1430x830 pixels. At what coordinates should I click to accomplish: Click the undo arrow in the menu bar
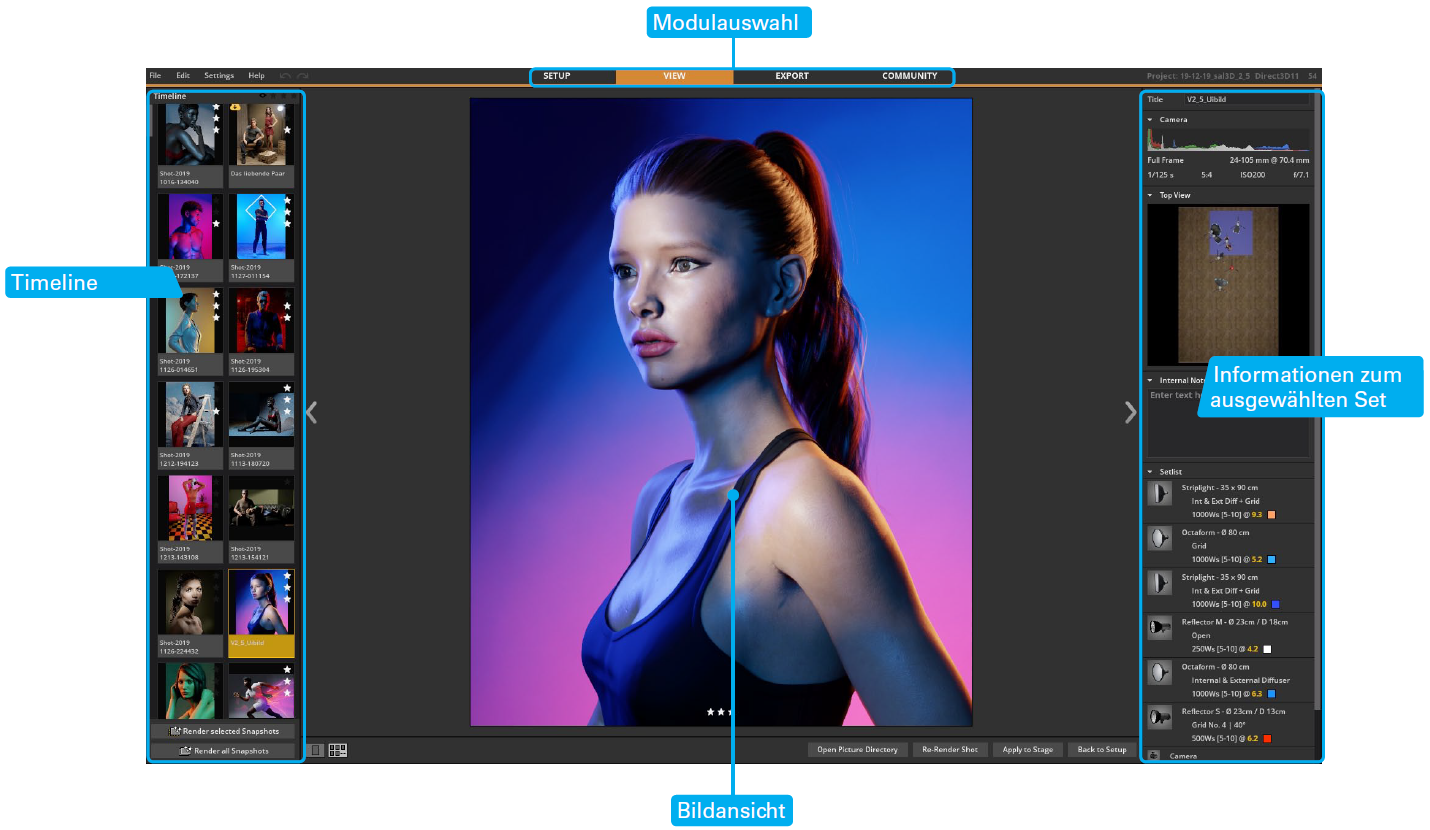click(x=285, y=76)
